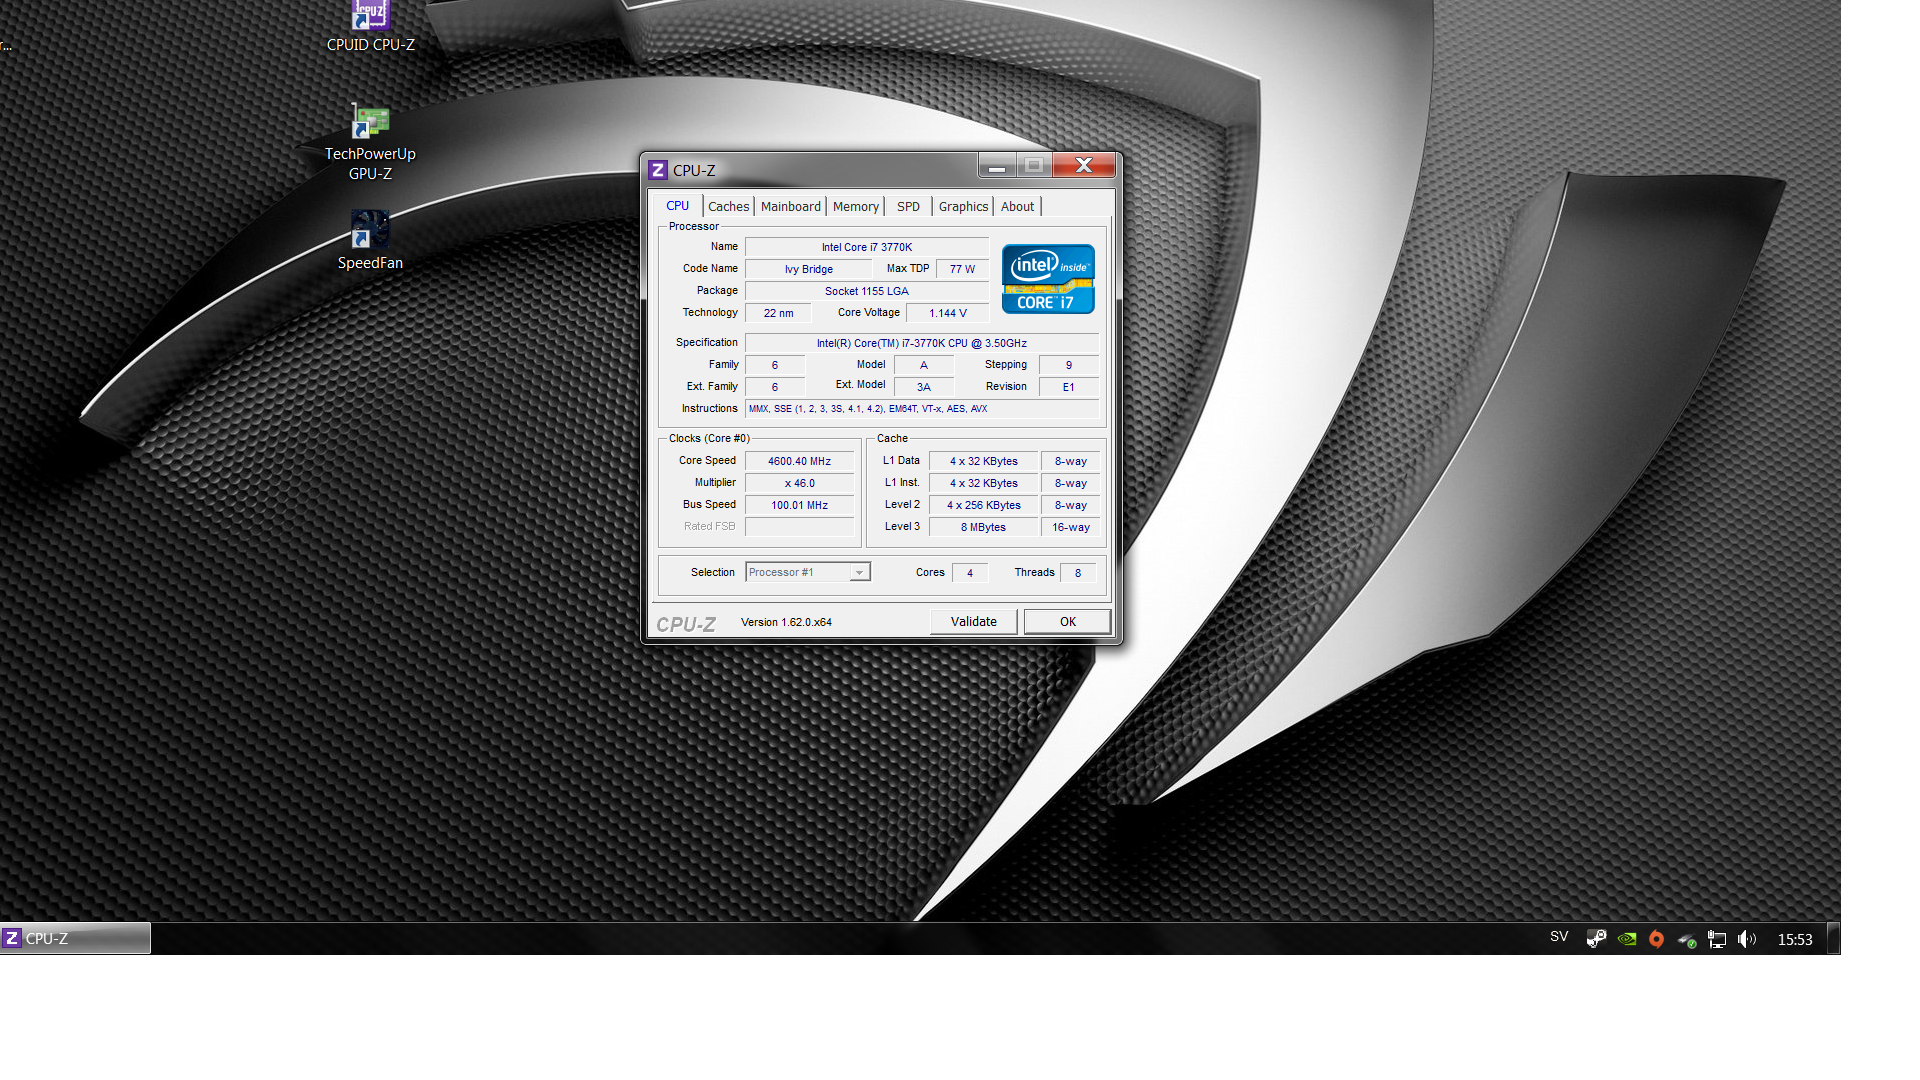The height and width of the screenshot is (1080, 1920).
Task: Click the Revision value 'E1'
Action: [1069, 387]
